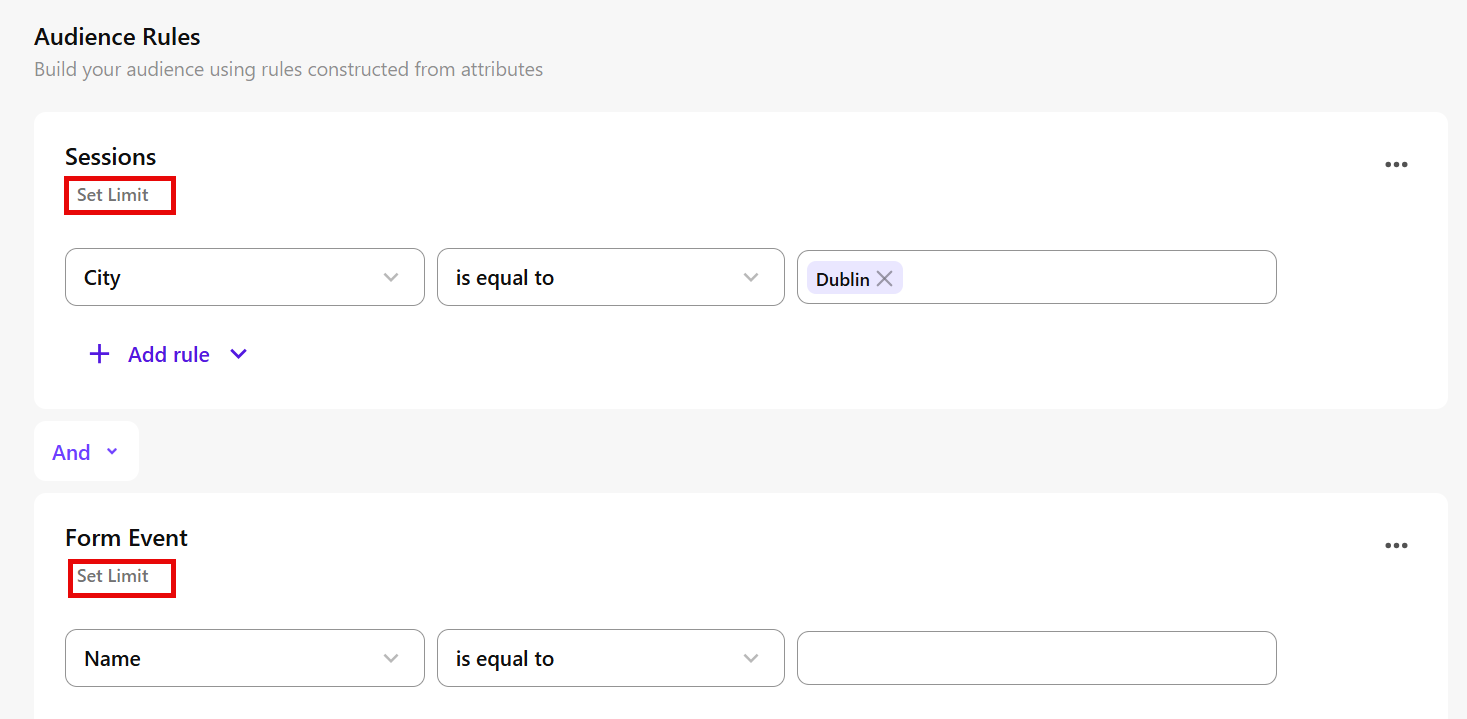Open the Name attribute dropdown
Viewport: 1467px width, 719px height.
245,658
